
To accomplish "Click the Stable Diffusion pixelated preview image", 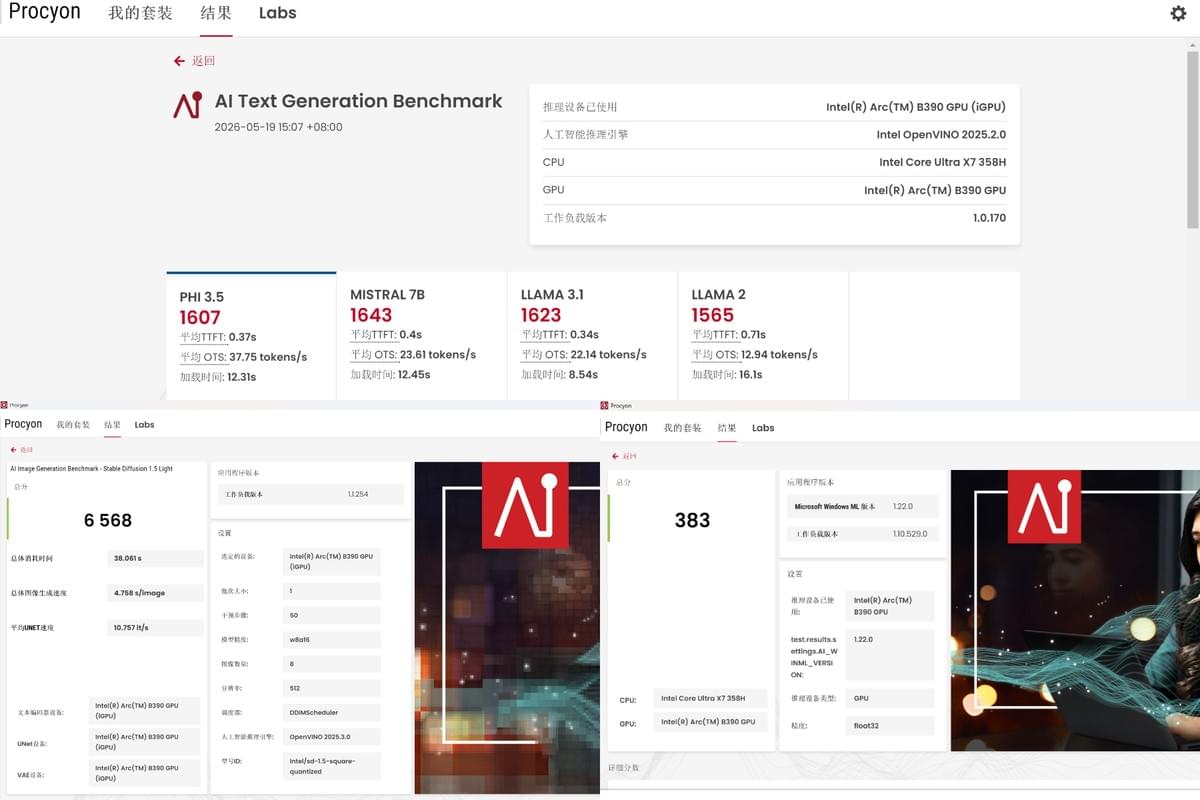I will coord(506,628).
